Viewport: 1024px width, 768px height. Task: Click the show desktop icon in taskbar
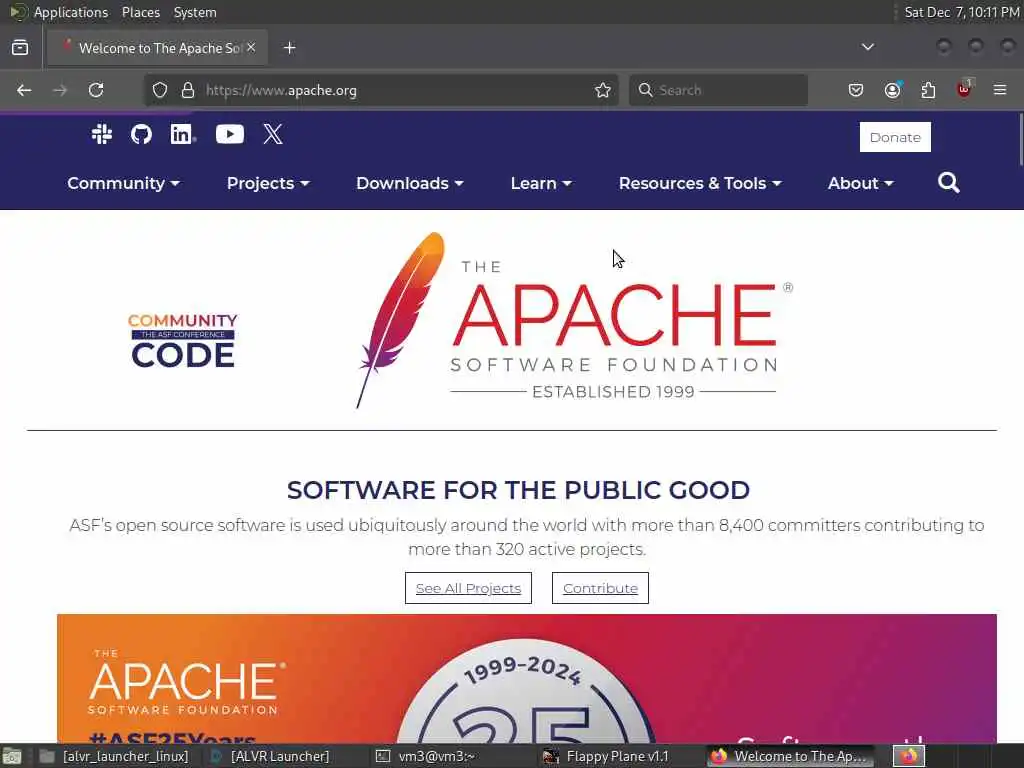click(x=11, y=756)
